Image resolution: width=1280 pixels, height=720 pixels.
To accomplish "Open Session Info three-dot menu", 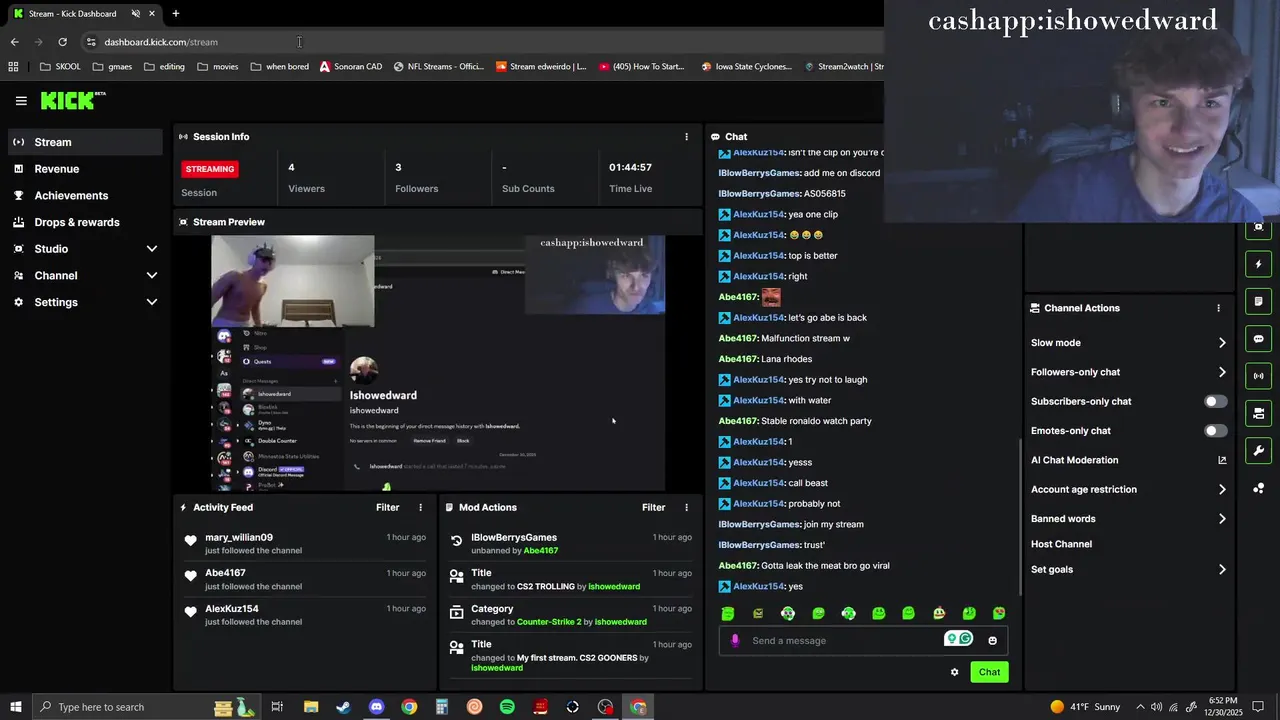I will (686, 137).
